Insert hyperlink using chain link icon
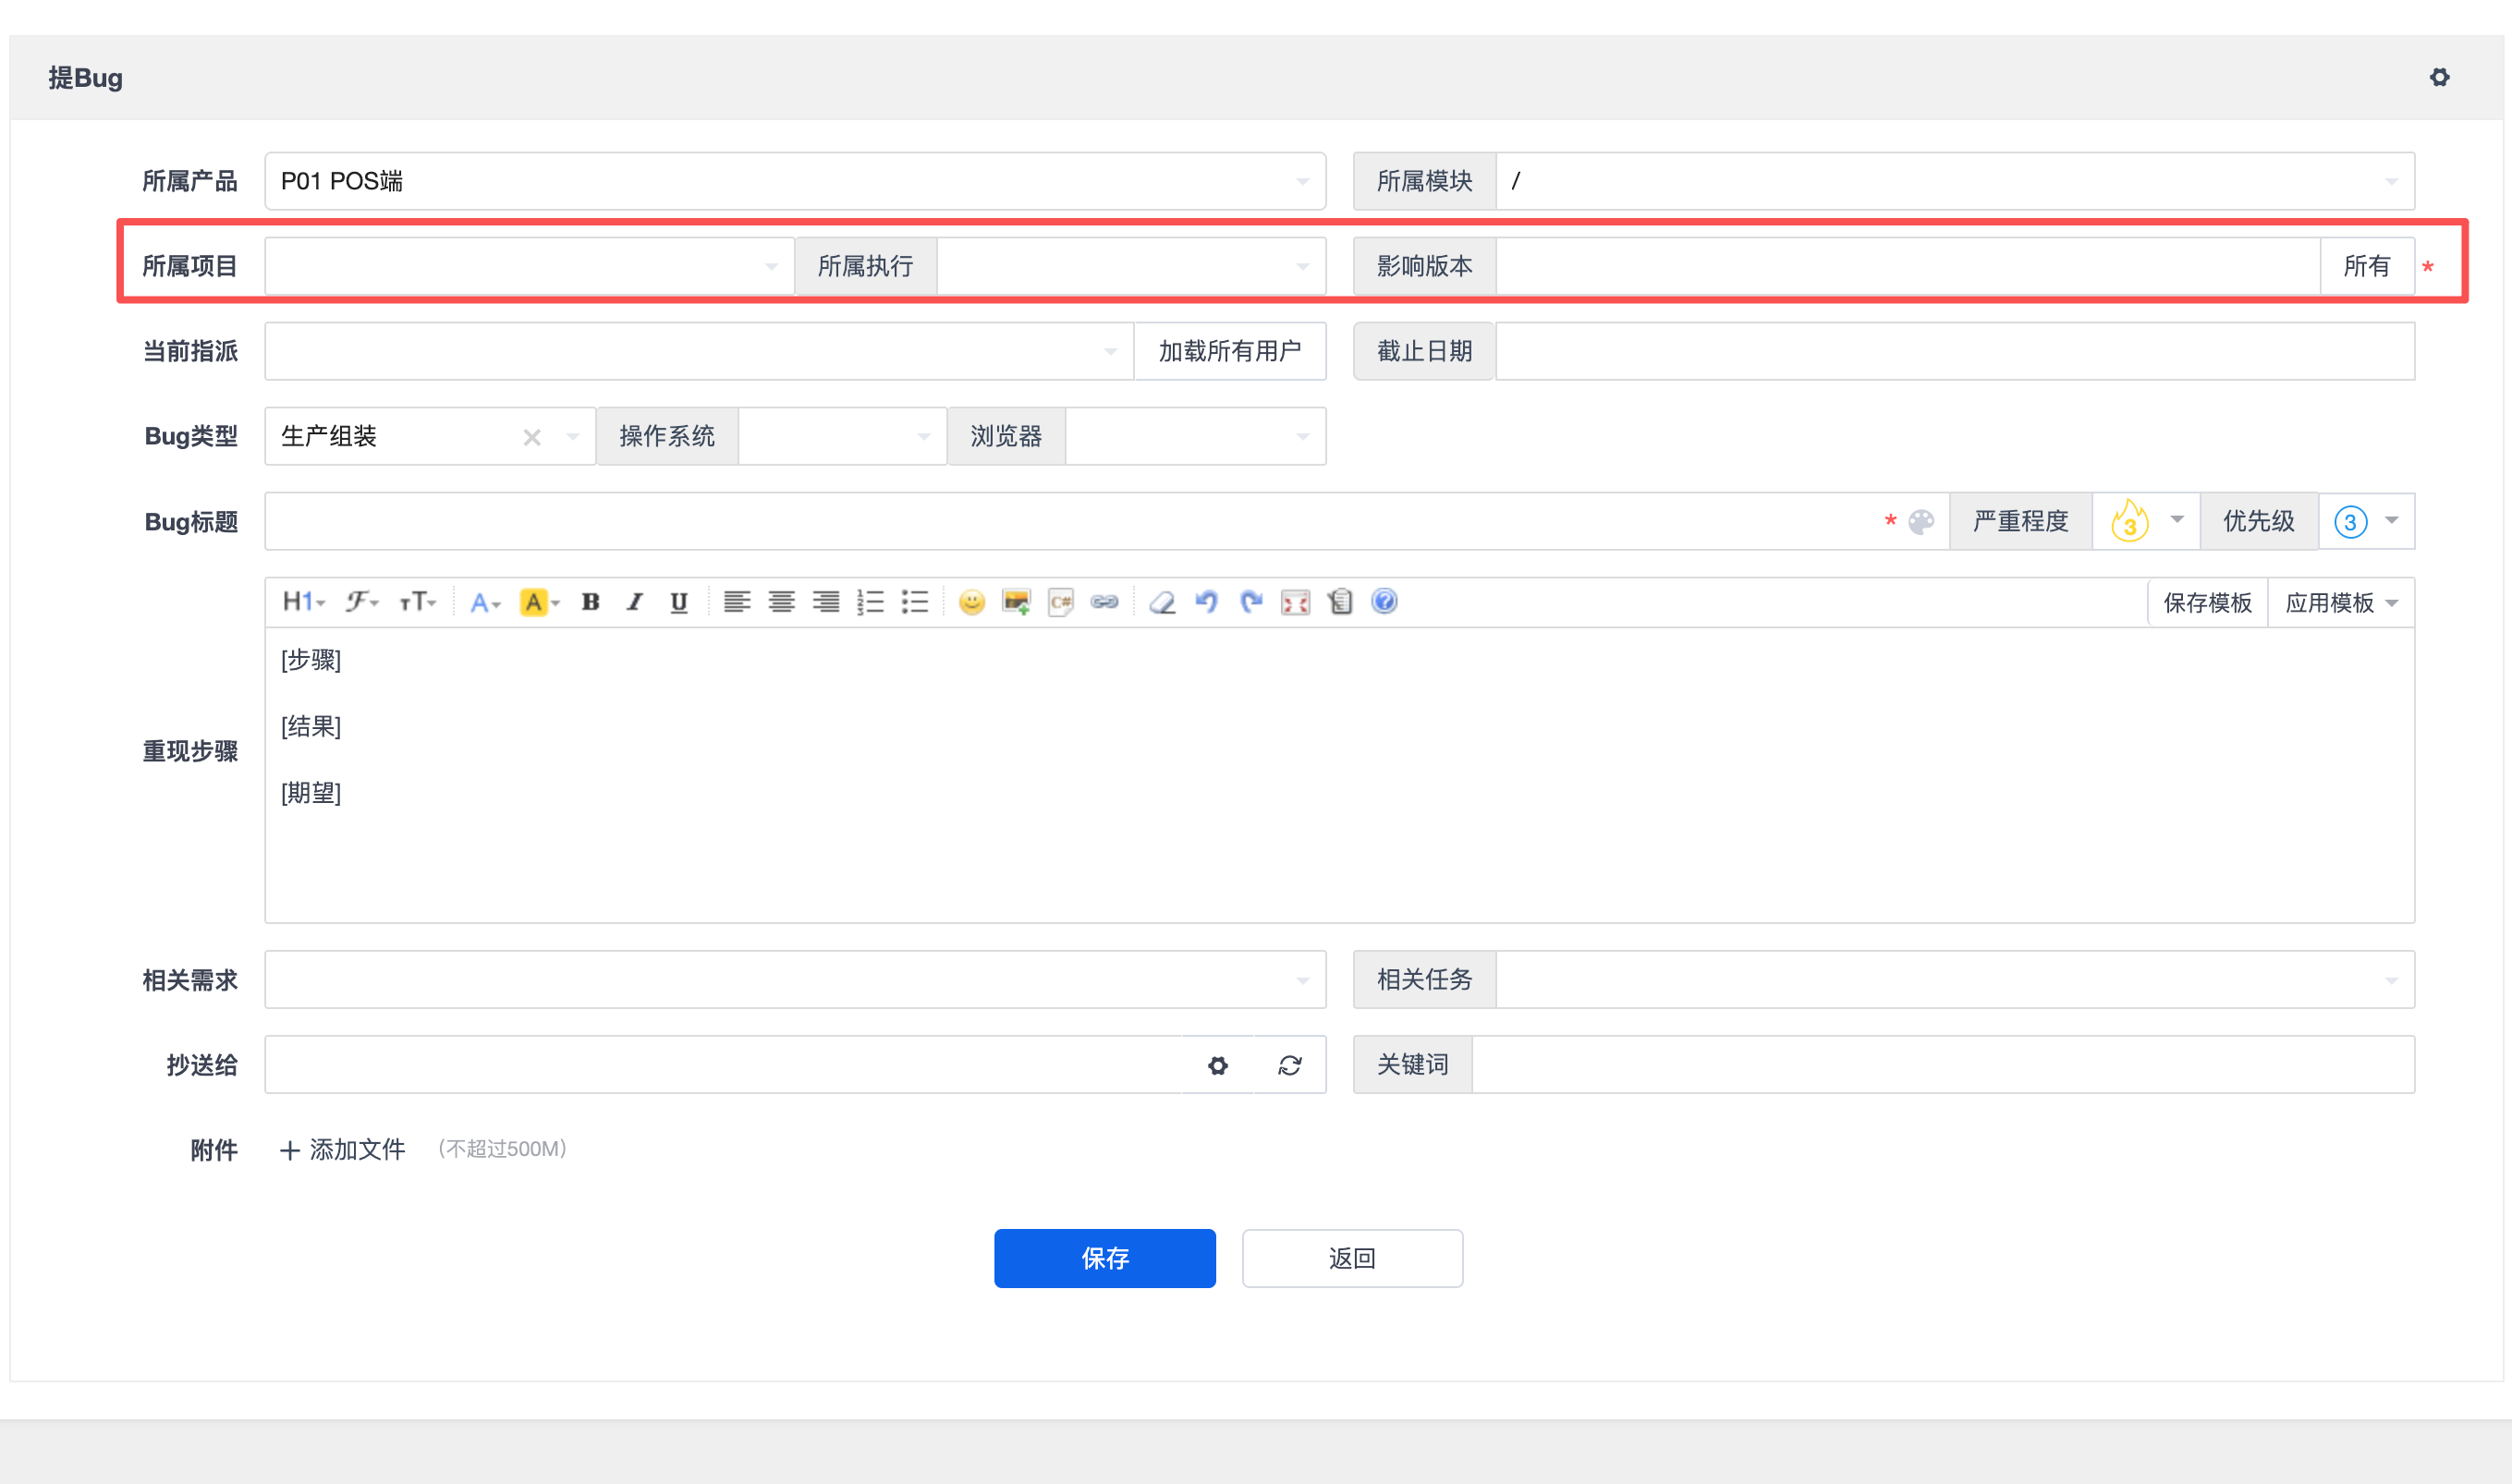This screenshot has height=1484, width=2512. click(1104, 602)
